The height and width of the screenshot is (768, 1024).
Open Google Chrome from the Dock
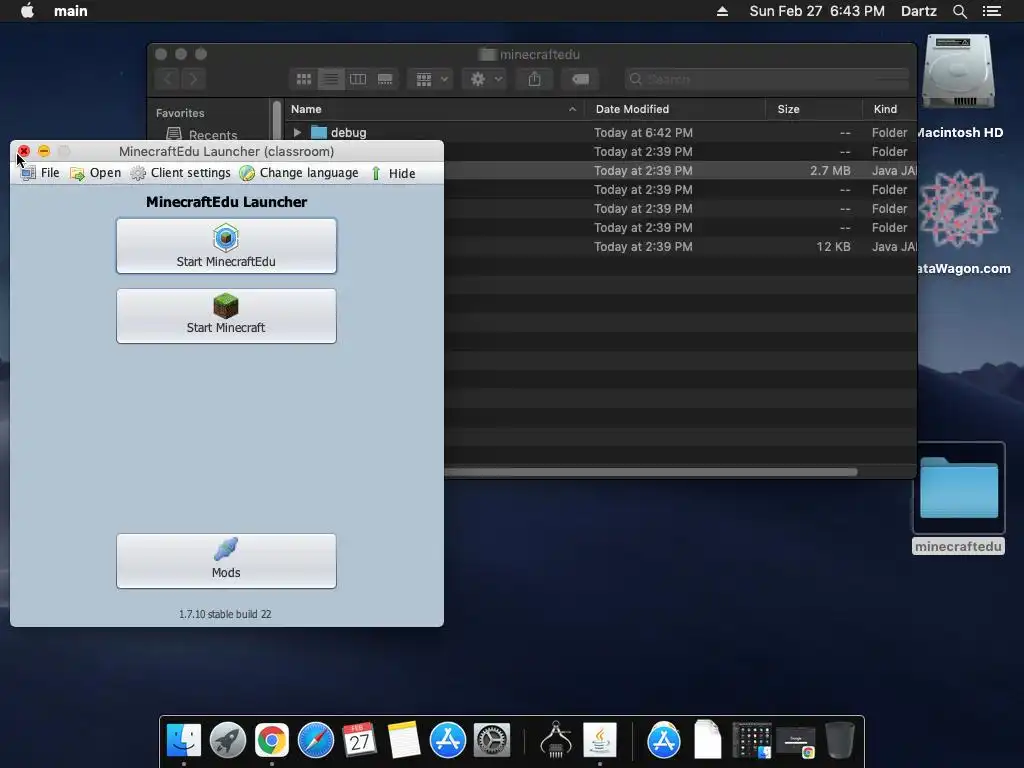point(272,740)
